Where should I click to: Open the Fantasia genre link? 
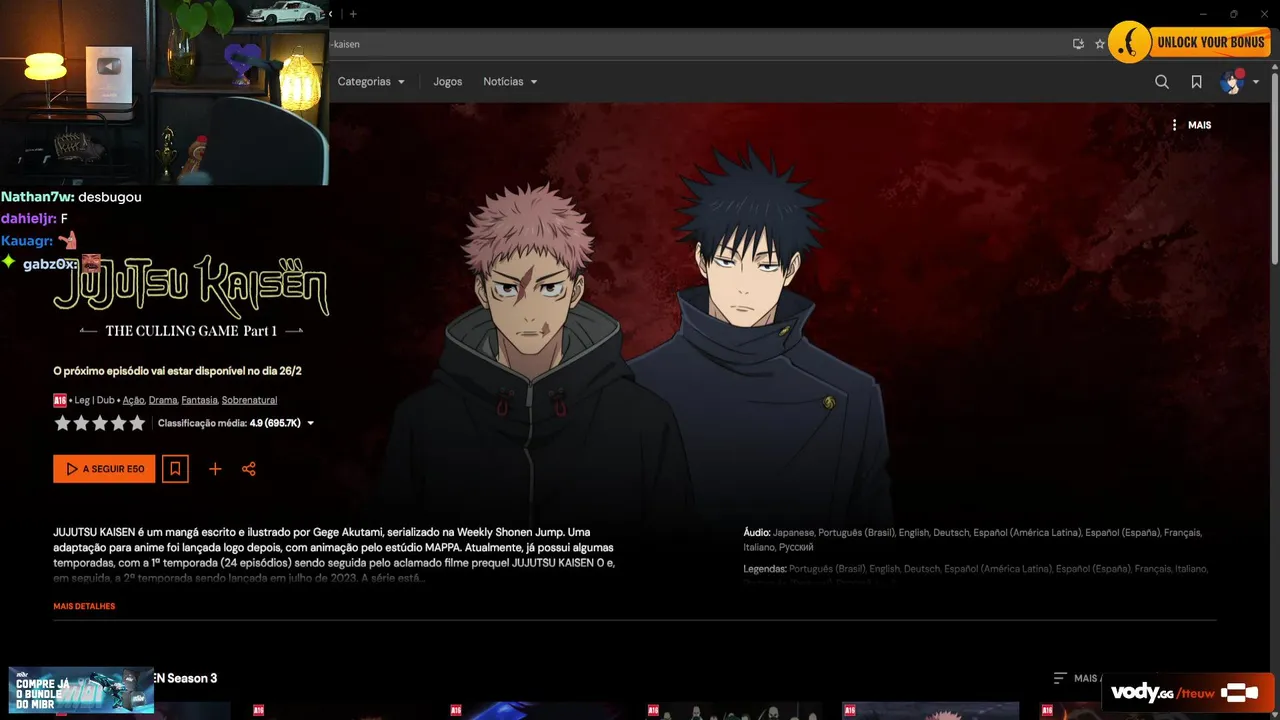pos(199,400)
